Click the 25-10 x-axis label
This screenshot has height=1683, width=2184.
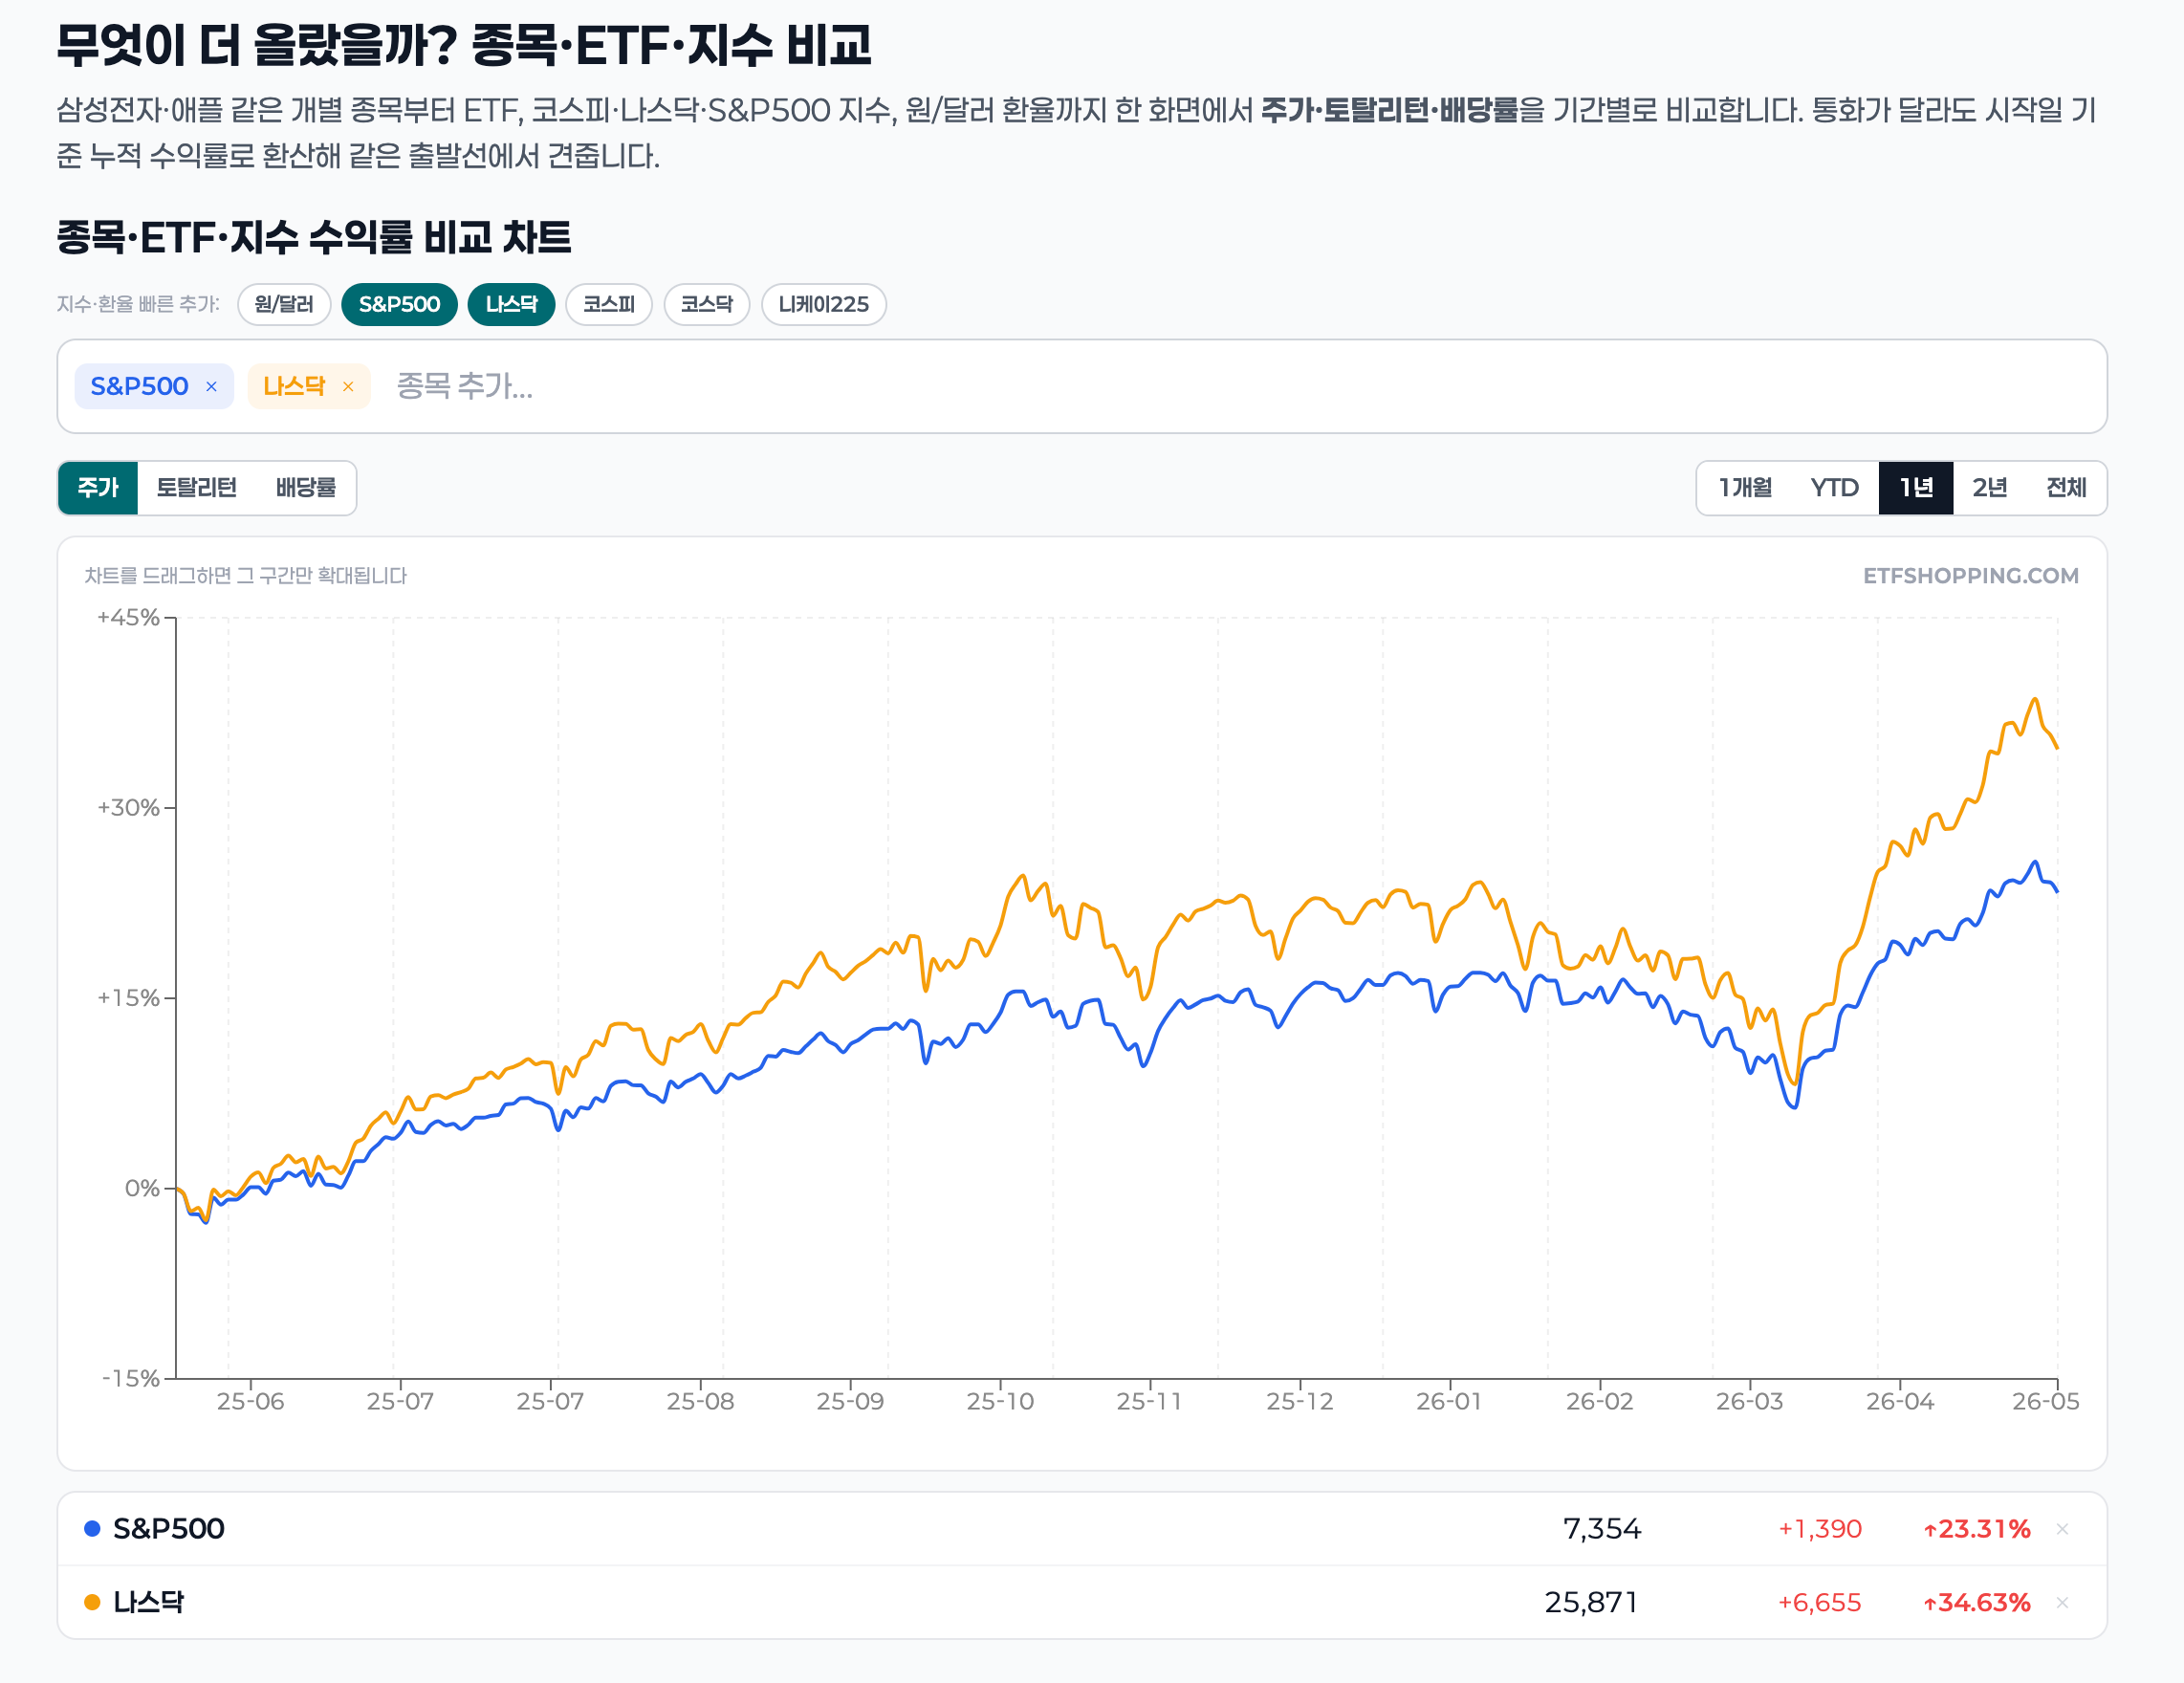tap(1000, 1402)
